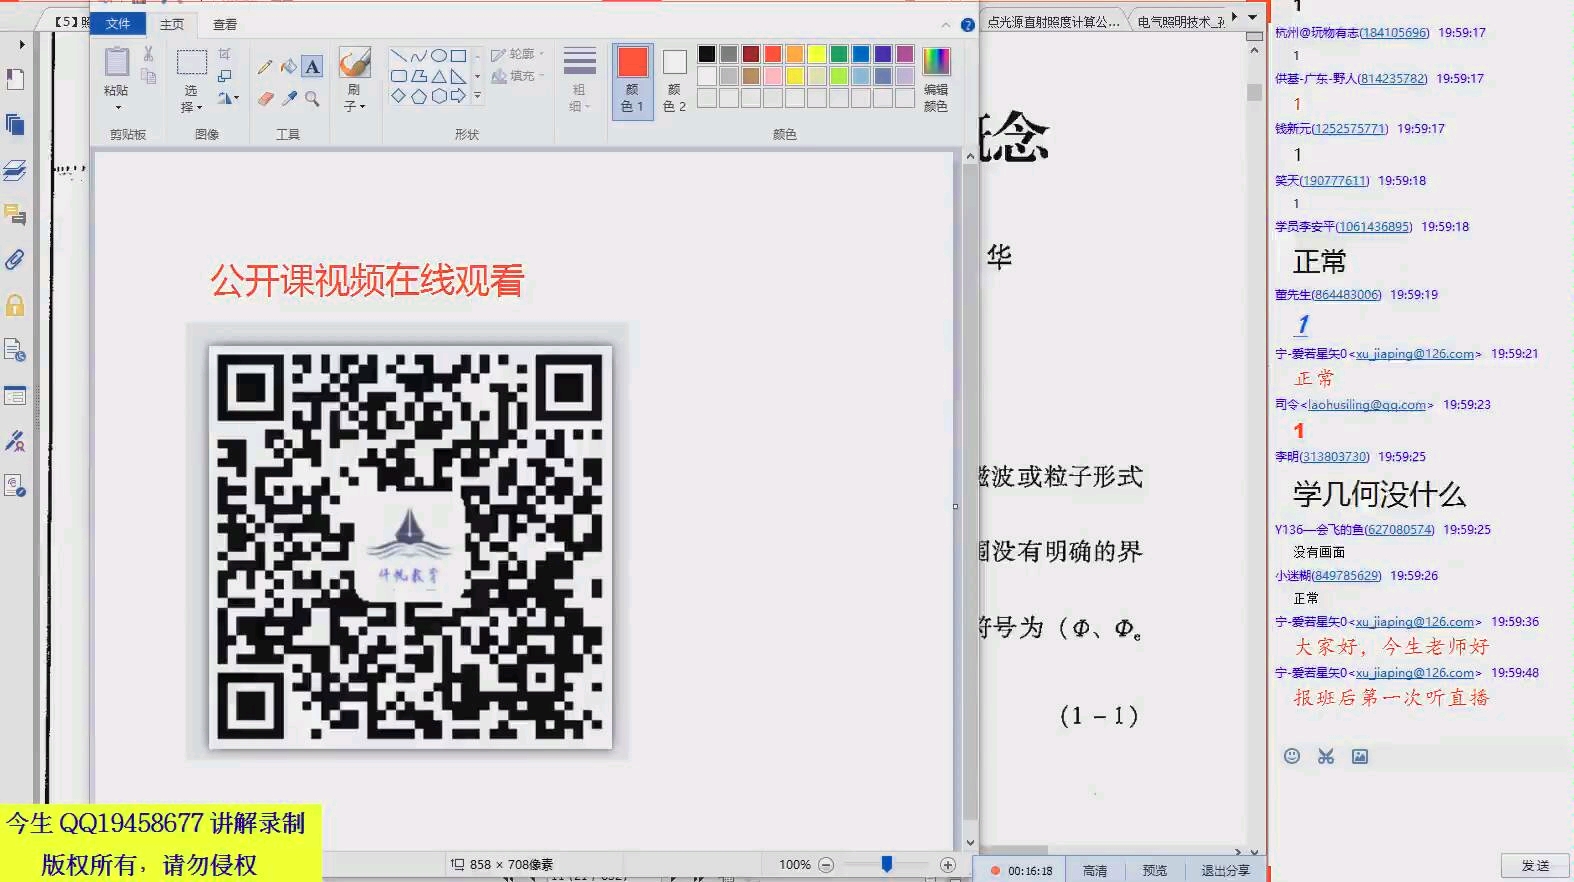1574x882 pixels.
Task: Pick the Right arrow shape from the gallery
Action: [x=458, y=96]
